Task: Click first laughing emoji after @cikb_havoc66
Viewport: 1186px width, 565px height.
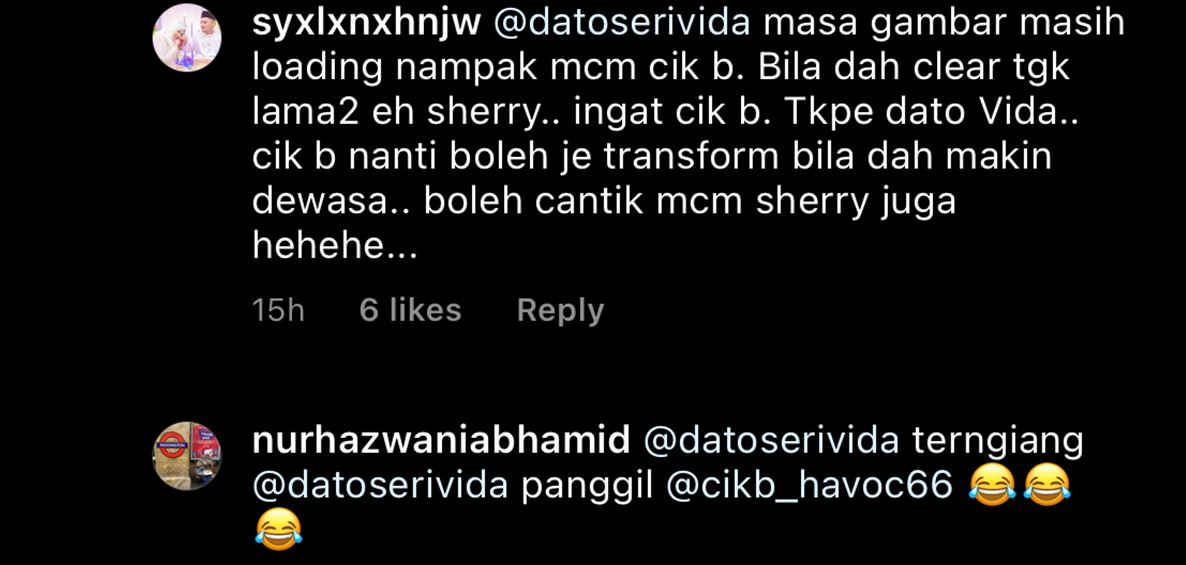Action: pos(992,486)
